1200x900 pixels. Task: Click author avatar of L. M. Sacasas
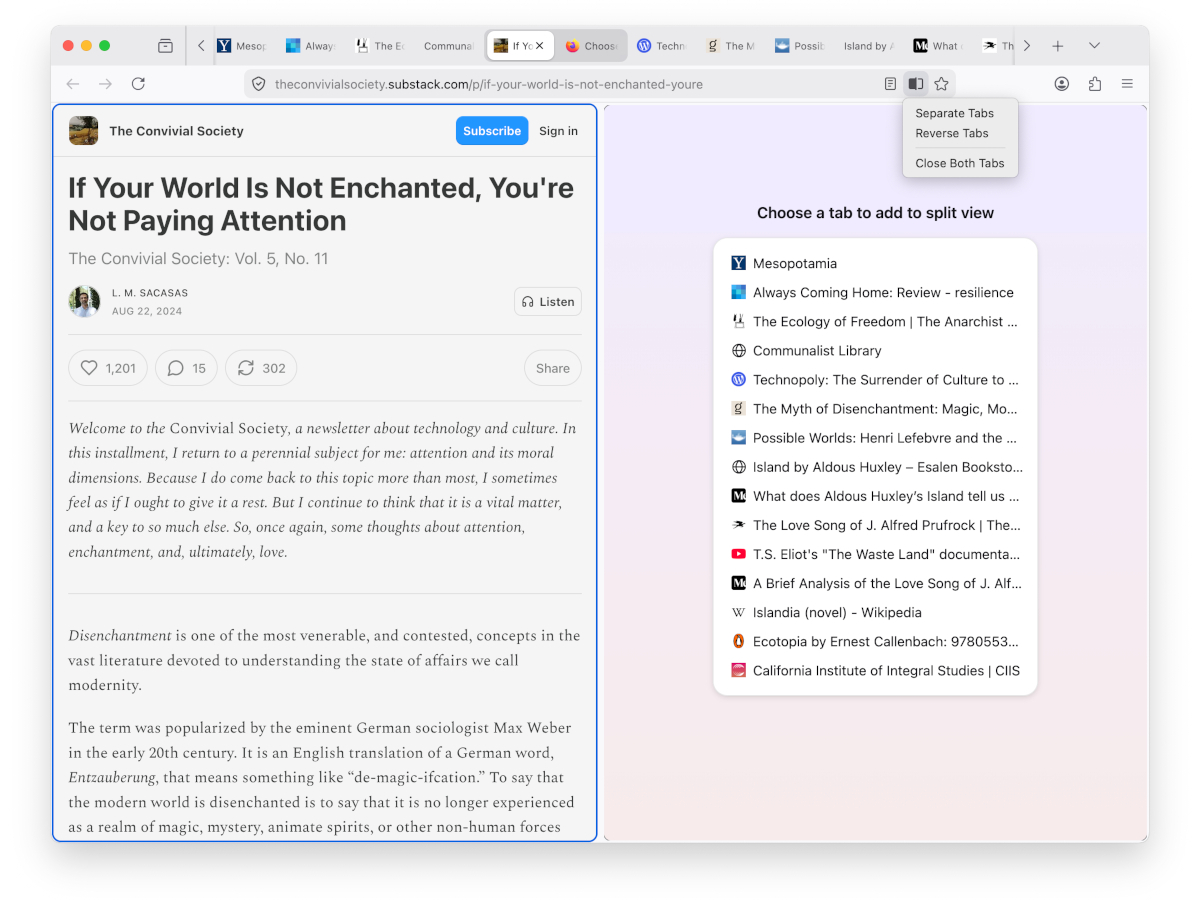[x=84, y=302]
